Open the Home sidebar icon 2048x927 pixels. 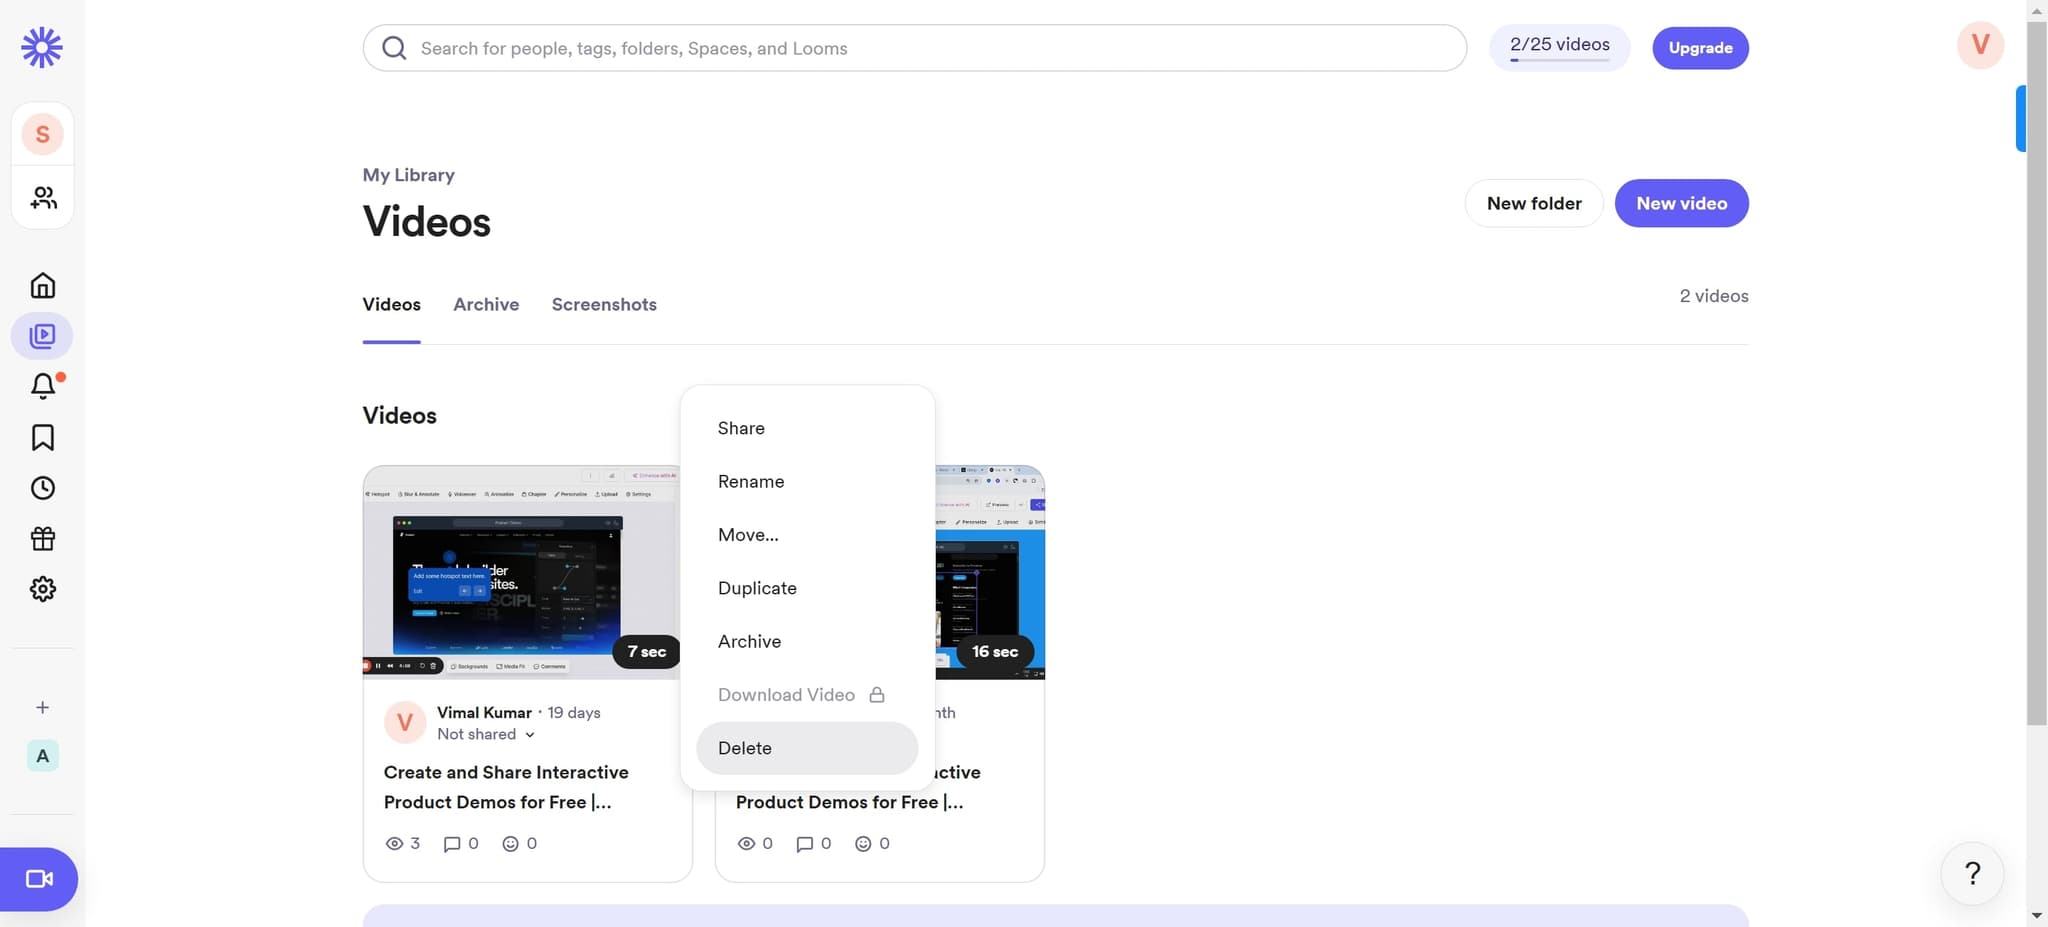(42, 286)
